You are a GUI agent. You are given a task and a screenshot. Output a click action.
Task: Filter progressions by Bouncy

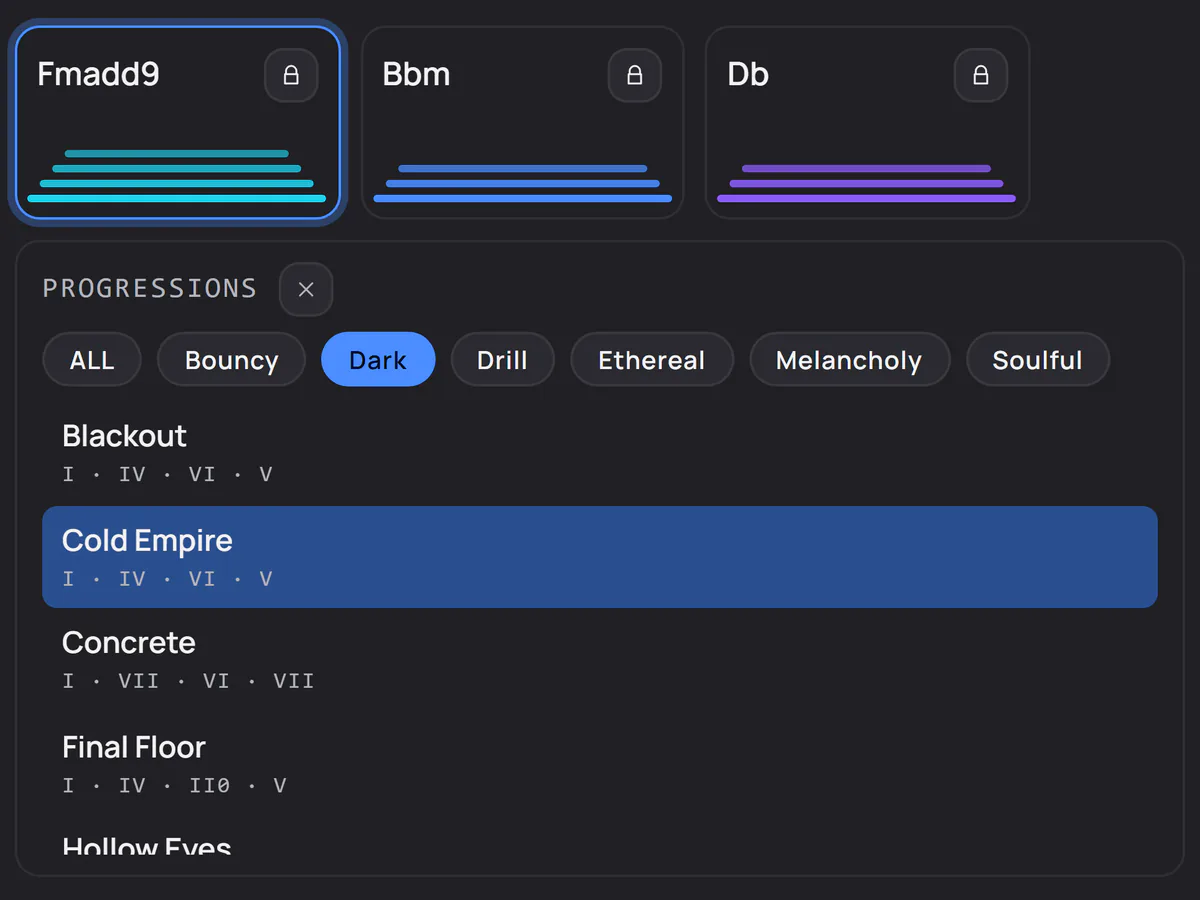pyautogui.click(x=231, y=360)
